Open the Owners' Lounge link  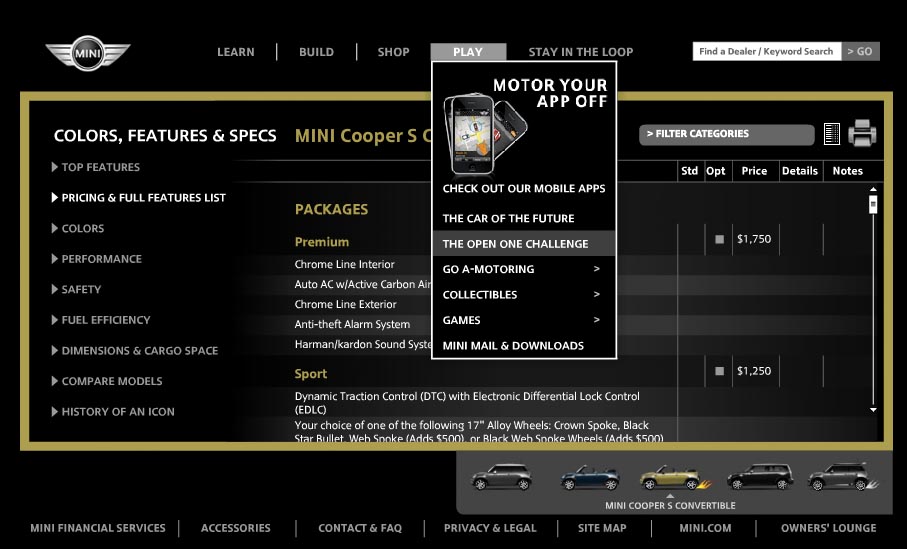[x=828, y=528]
